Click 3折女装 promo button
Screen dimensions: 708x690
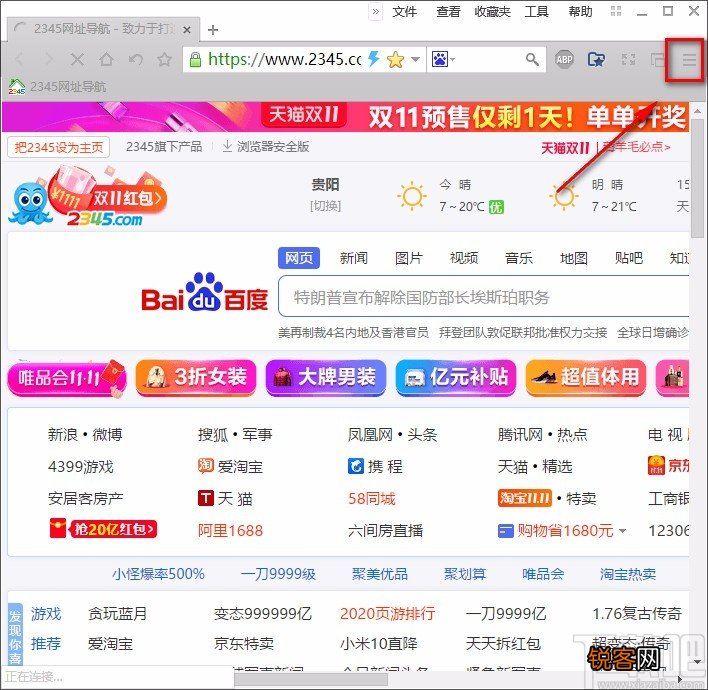click(196, 378)
